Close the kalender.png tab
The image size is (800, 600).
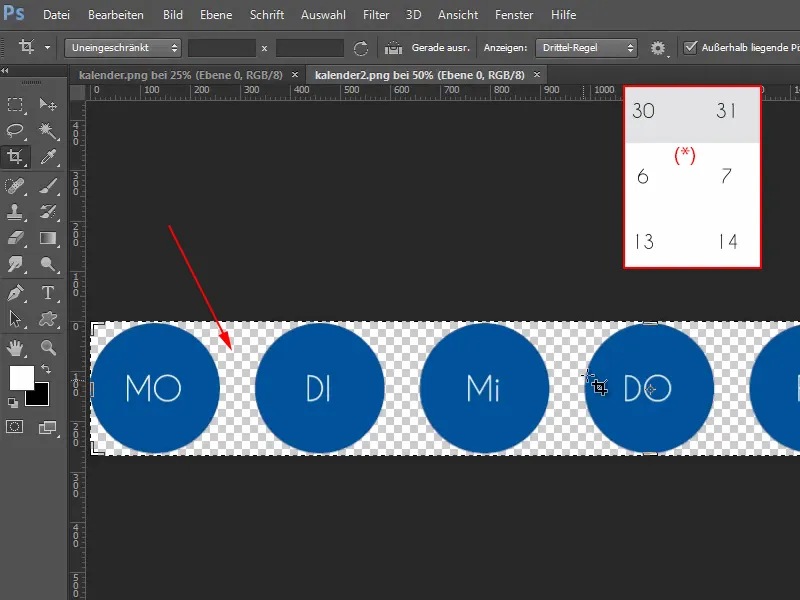tap(295, 75)
